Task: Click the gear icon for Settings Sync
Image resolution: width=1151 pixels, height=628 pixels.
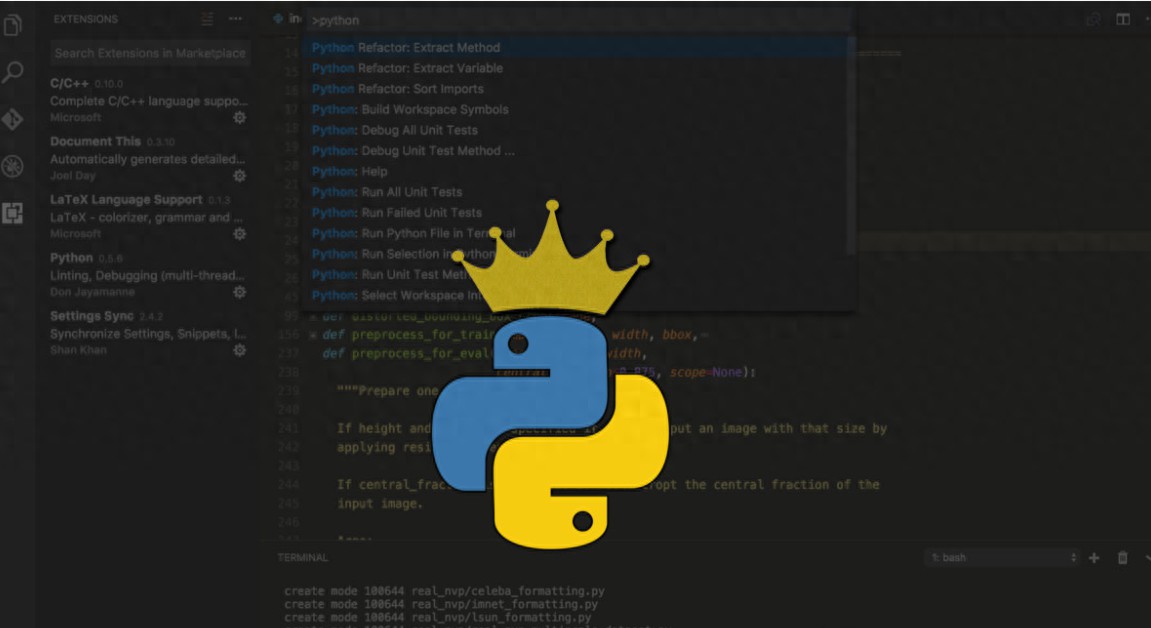Action: coord(239,350)
